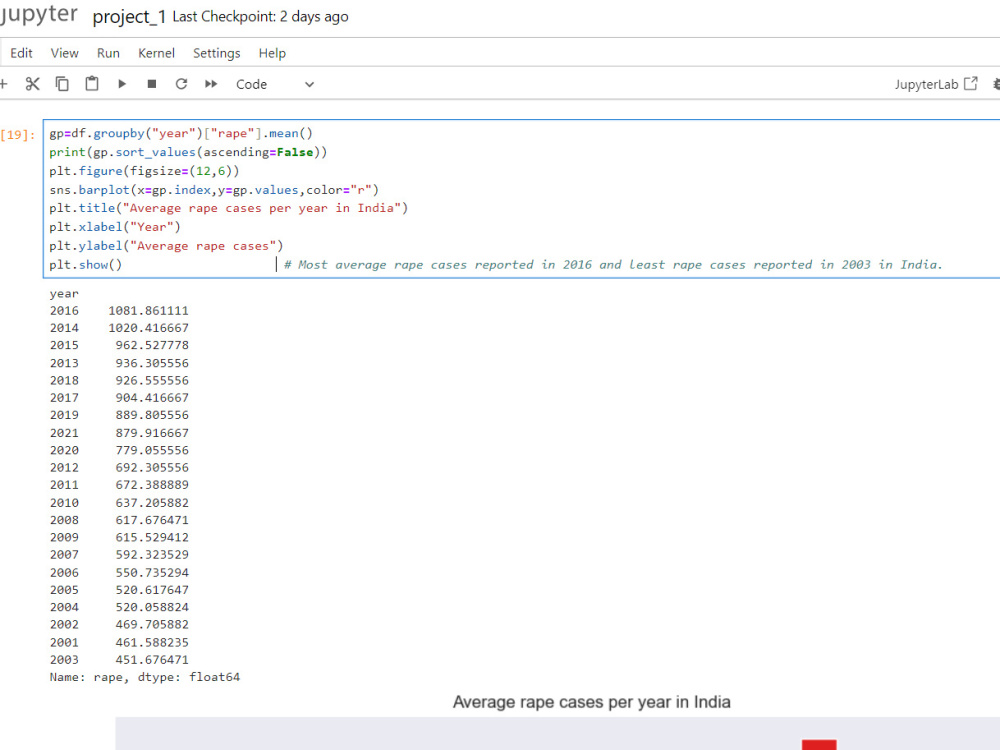The height and width of the screenshot is (750, 1000).
Task: Click the red bar at top of the chart
Action: point(819,745)
